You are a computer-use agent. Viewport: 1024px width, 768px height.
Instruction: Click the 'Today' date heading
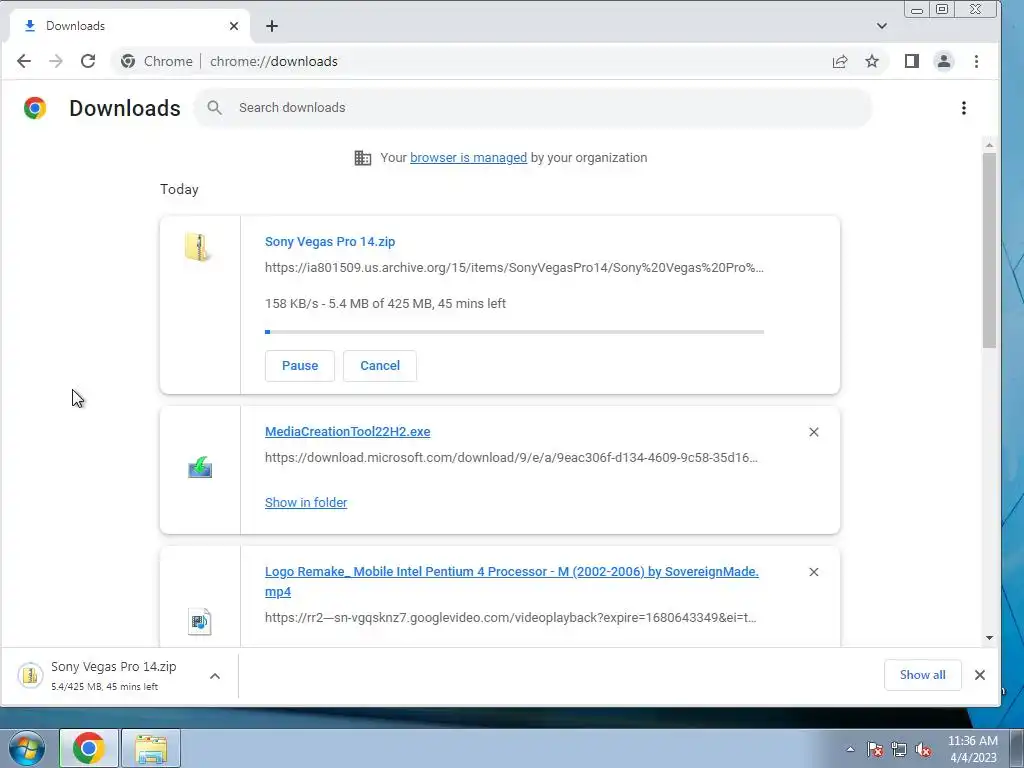[180, 189]
